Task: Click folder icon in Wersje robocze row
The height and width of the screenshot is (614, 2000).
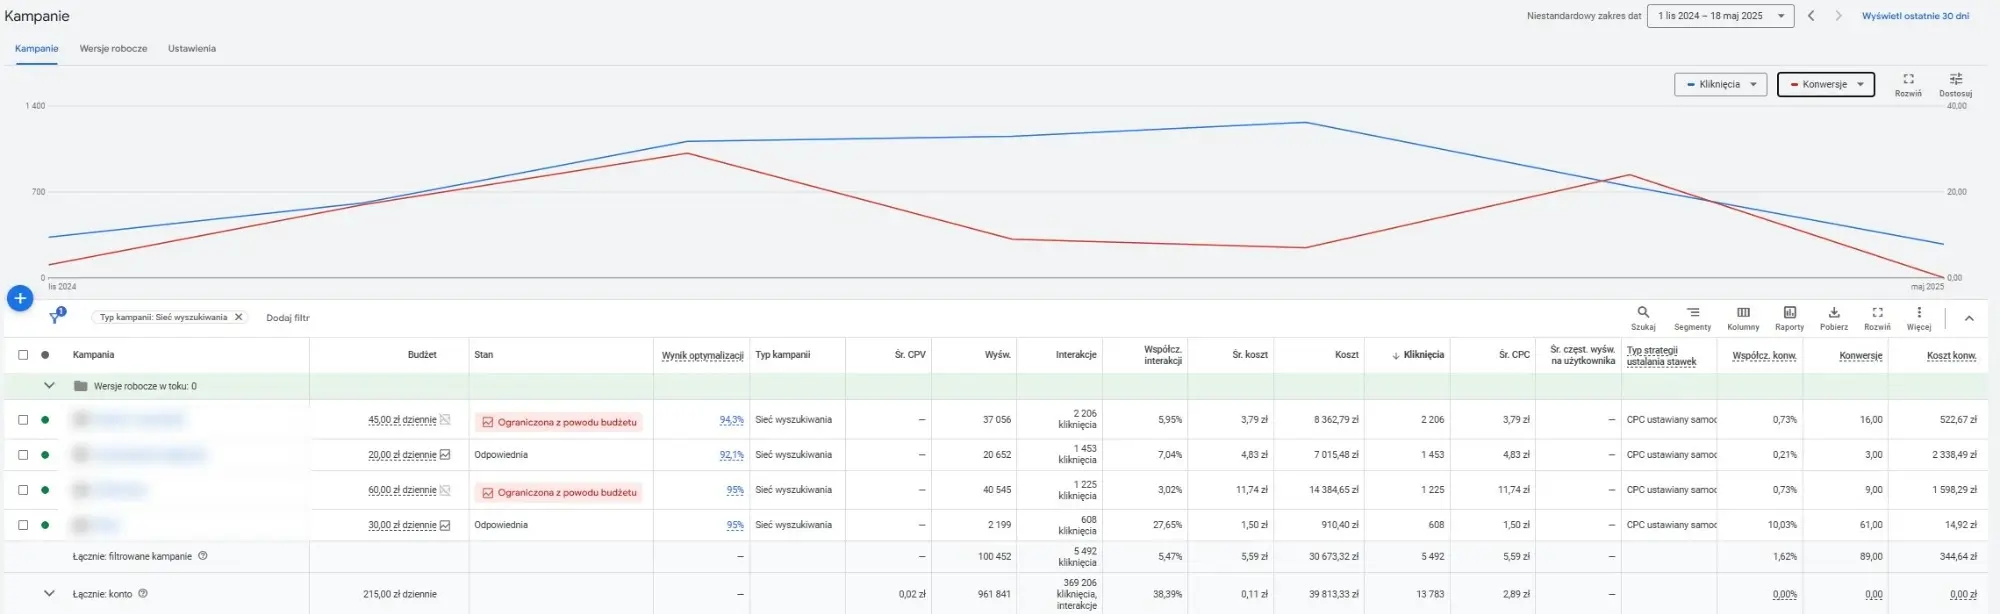Action: 81,386
